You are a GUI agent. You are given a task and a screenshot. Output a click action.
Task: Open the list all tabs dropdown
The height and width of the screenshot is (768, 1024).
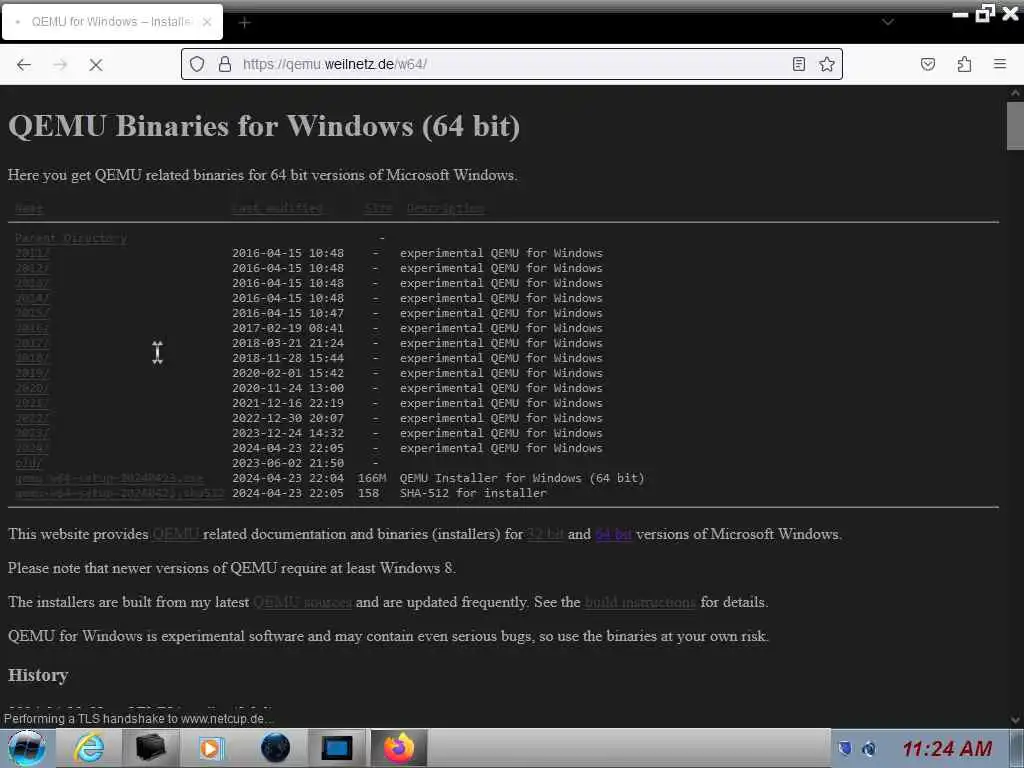[x=888, y=22]
